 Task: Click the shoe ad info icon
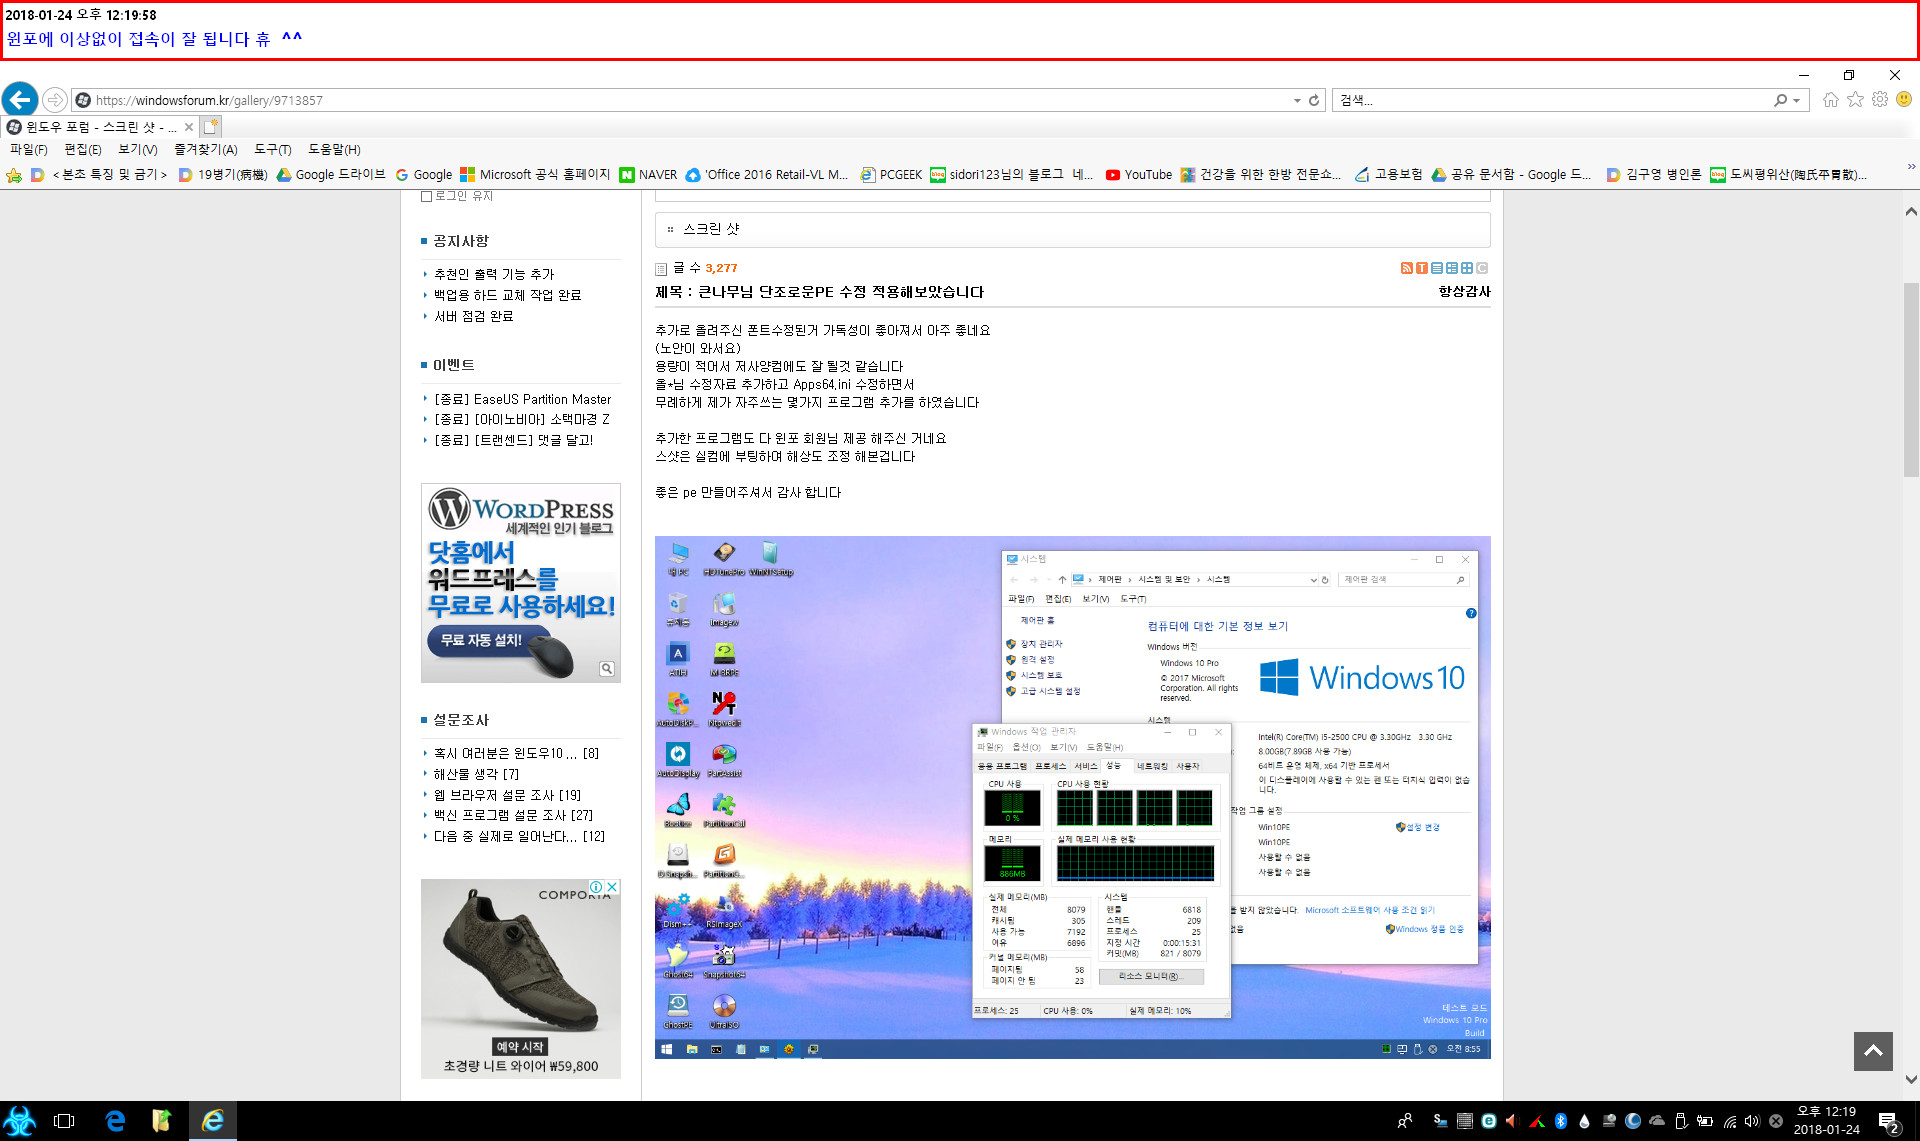coord(596,887)
